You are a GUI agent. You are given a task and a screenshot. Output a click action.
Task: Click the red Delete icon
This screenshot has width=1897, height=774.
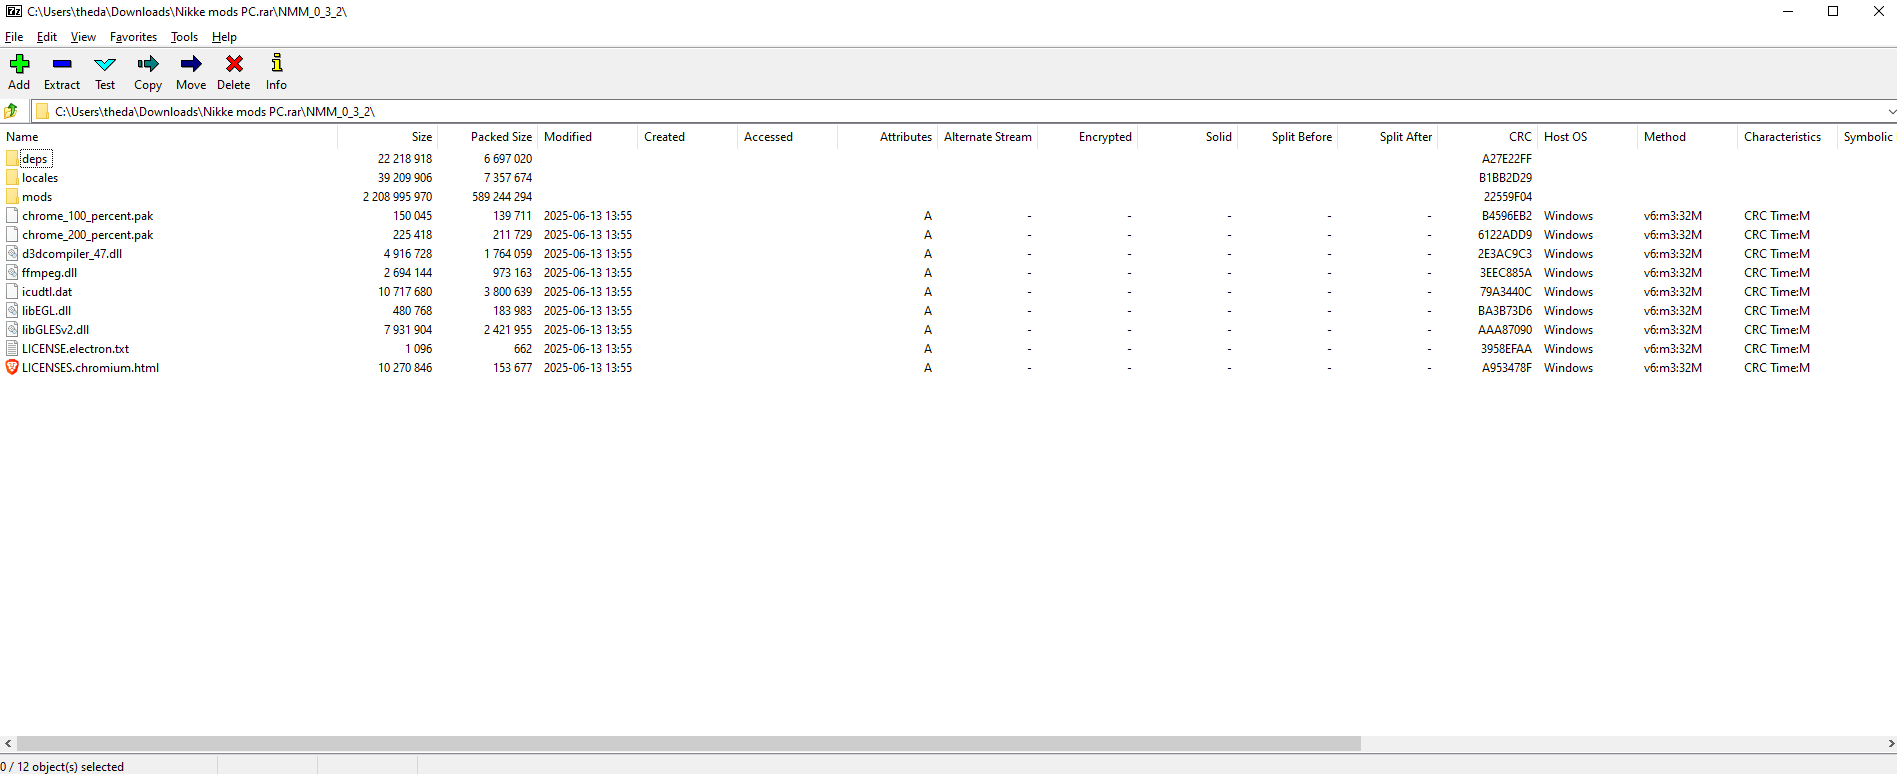pos(234,64)
